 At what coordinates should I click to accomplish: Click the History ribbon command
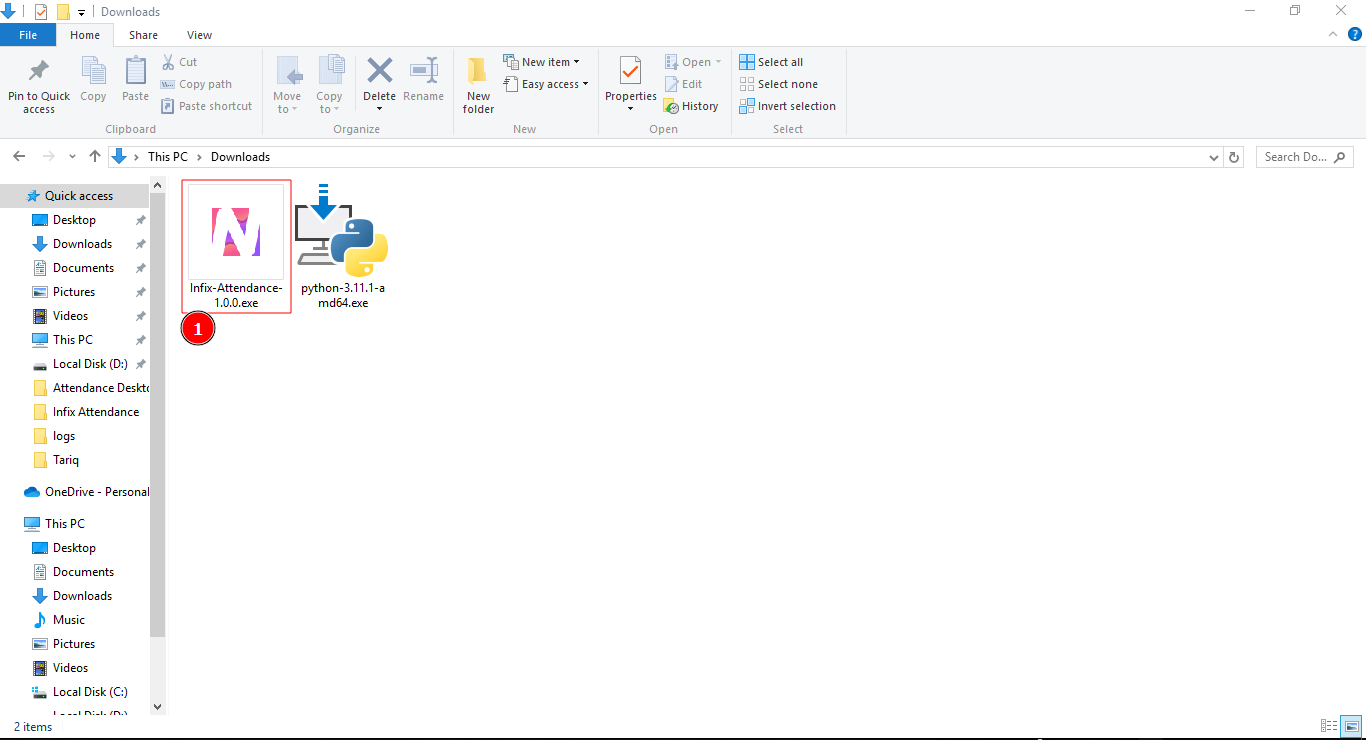(x=692, y=106)
